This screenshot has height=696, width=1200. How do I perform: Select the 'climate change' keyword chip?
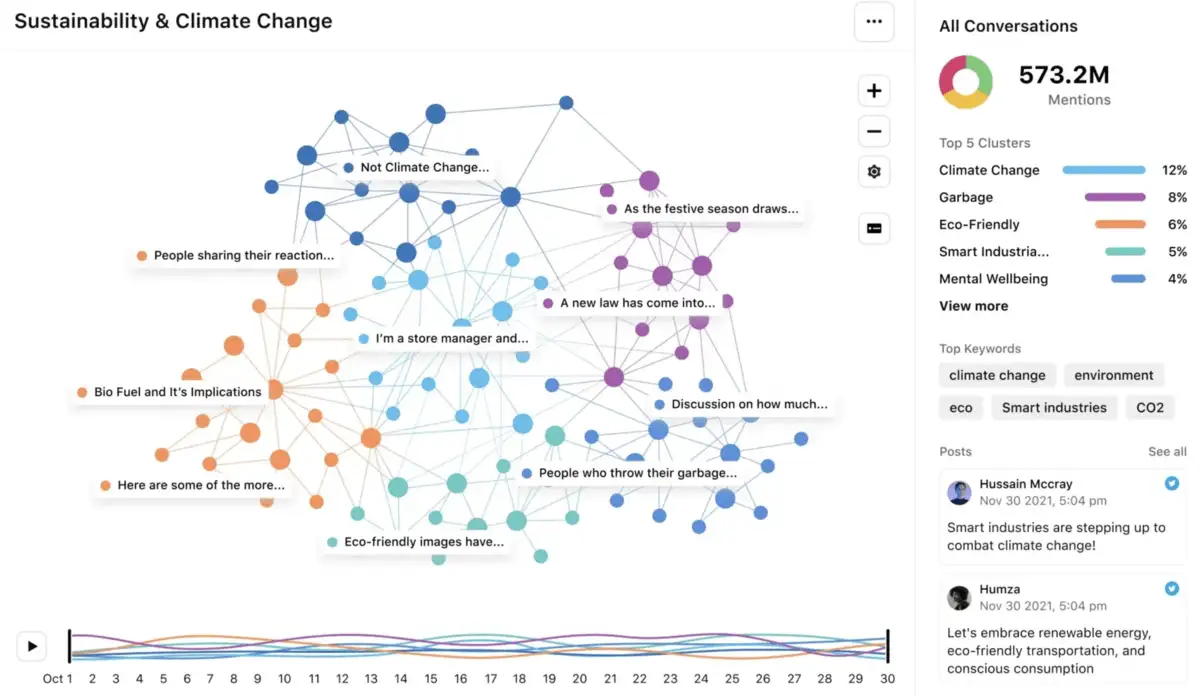[x=997, y=375]
